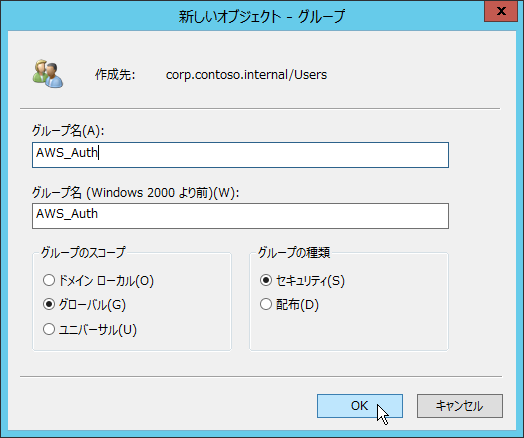Focus the pre-Windows 2000 group name field
This screenshot has width=524, height=438.
[x=240, y=216]
